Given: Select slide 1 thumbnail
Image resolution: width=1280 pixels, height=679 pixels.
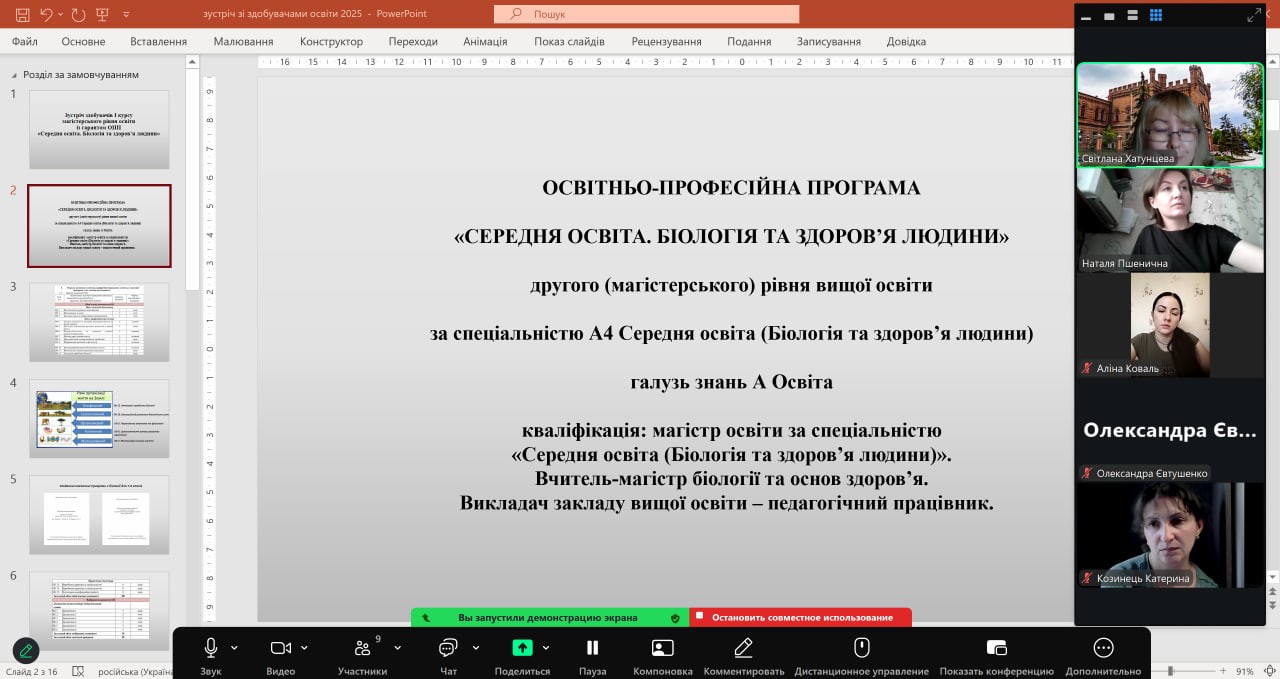Looking at the screenshot, I should [99, 129].
